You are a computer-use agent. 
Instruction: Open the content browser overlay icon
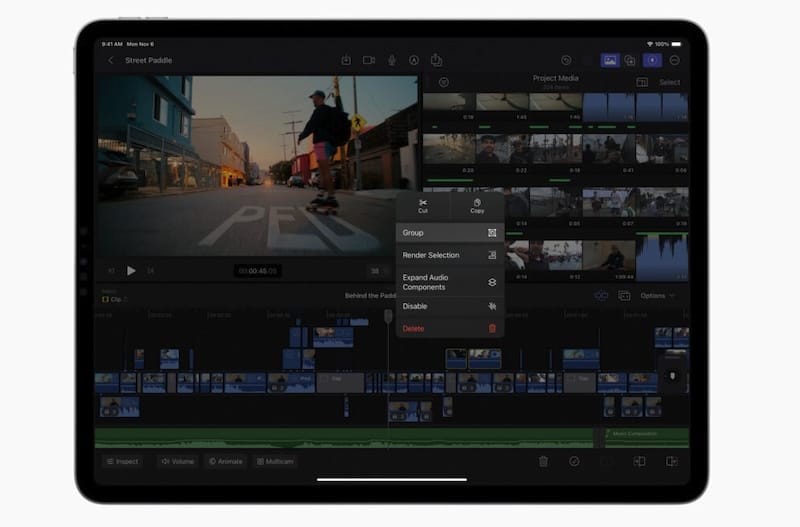(630, 60)
